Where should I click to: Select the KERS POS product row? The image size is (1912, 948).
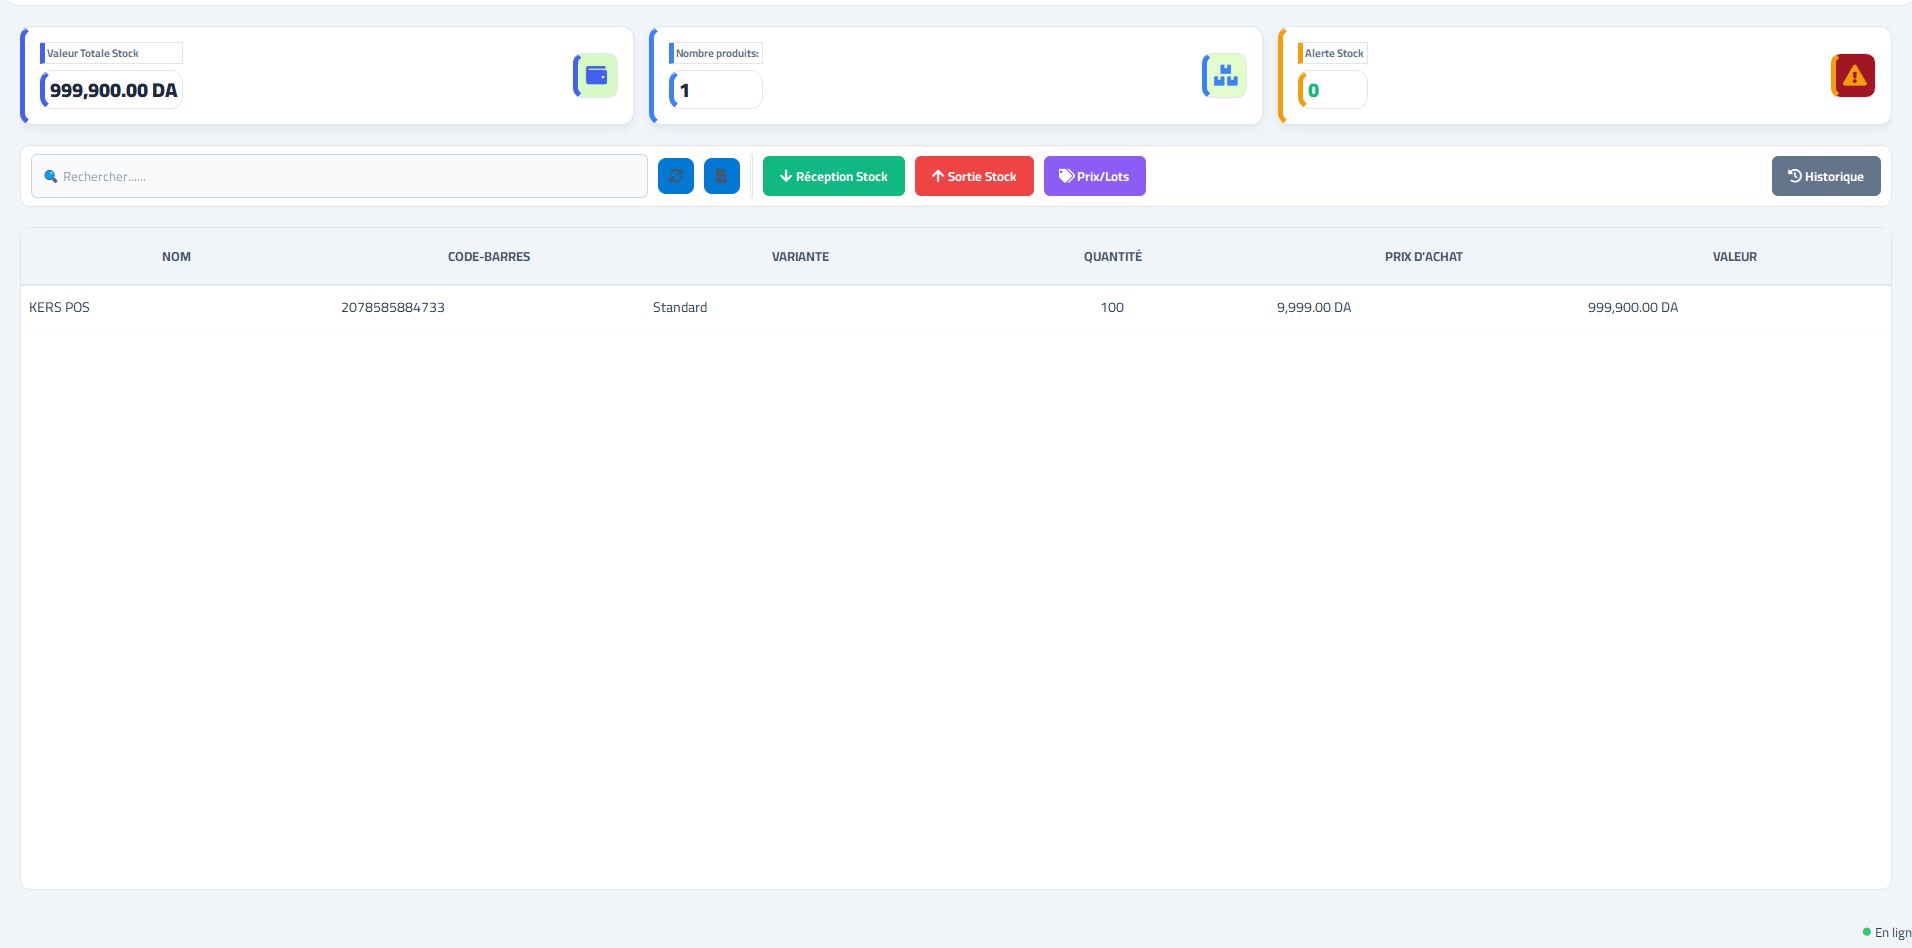tap(60, 308)
